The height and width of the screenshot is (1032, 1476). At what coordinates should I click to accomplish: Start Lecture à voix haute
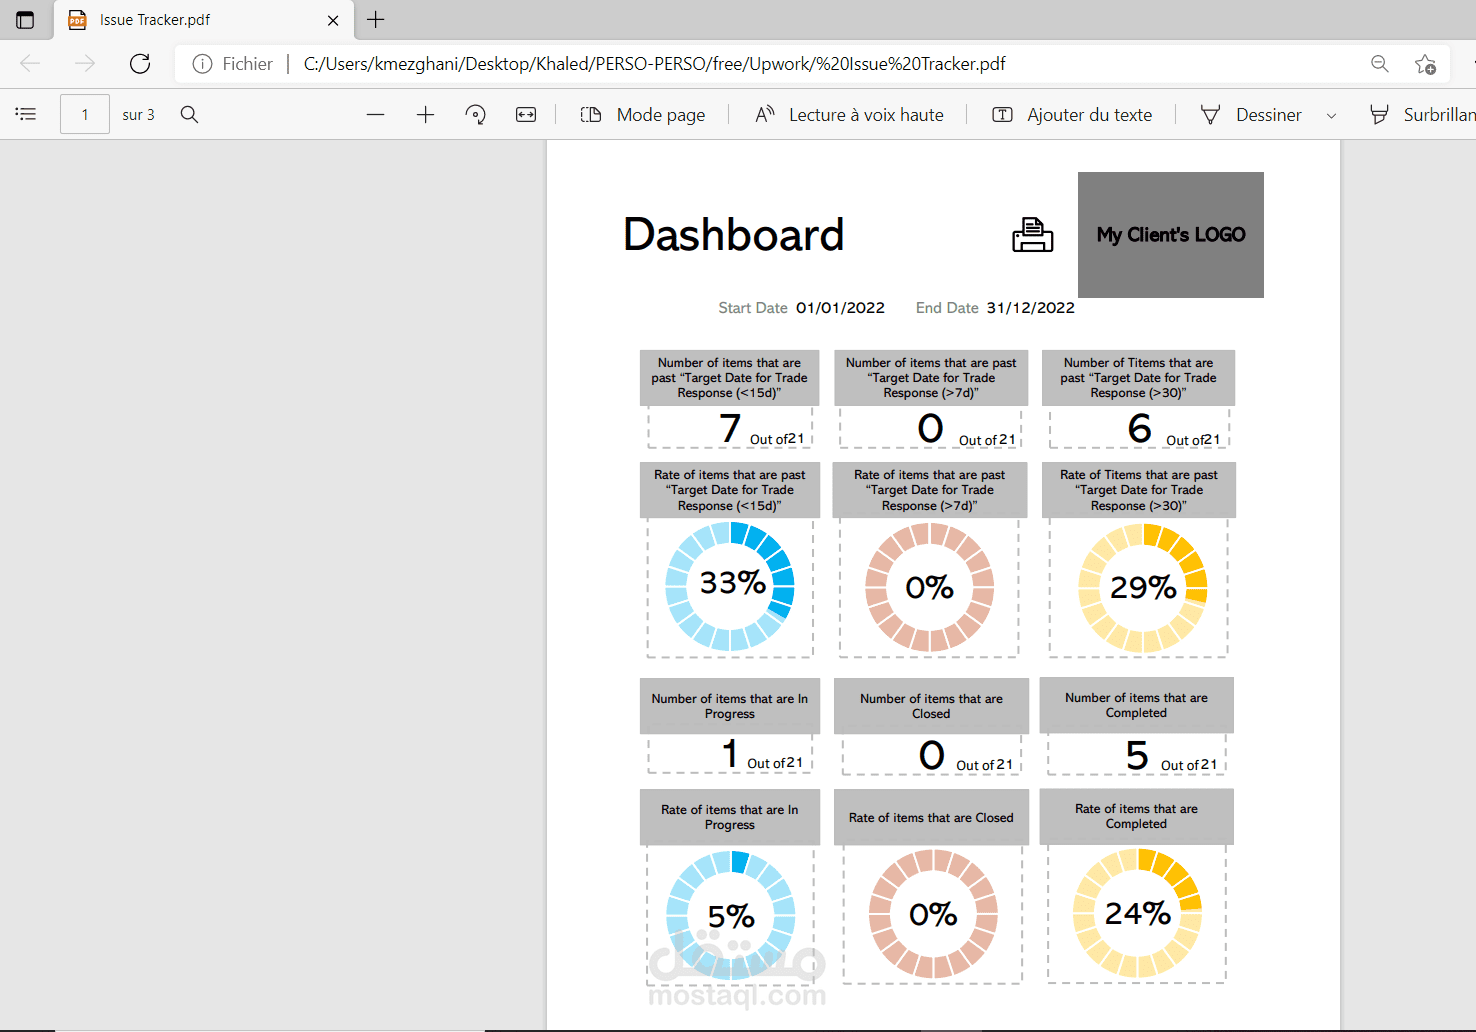tap(849, 115)
